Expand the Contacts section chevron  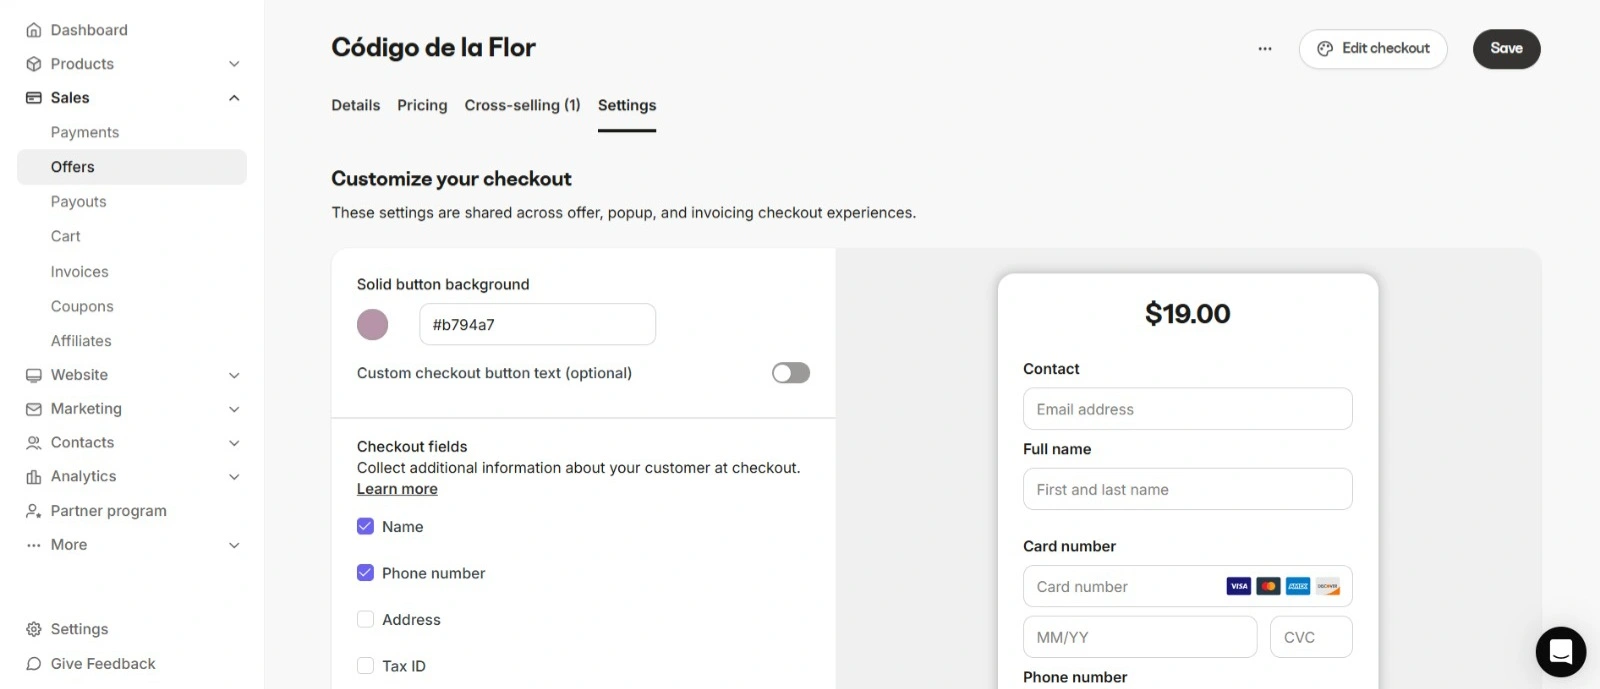[234, 443]
